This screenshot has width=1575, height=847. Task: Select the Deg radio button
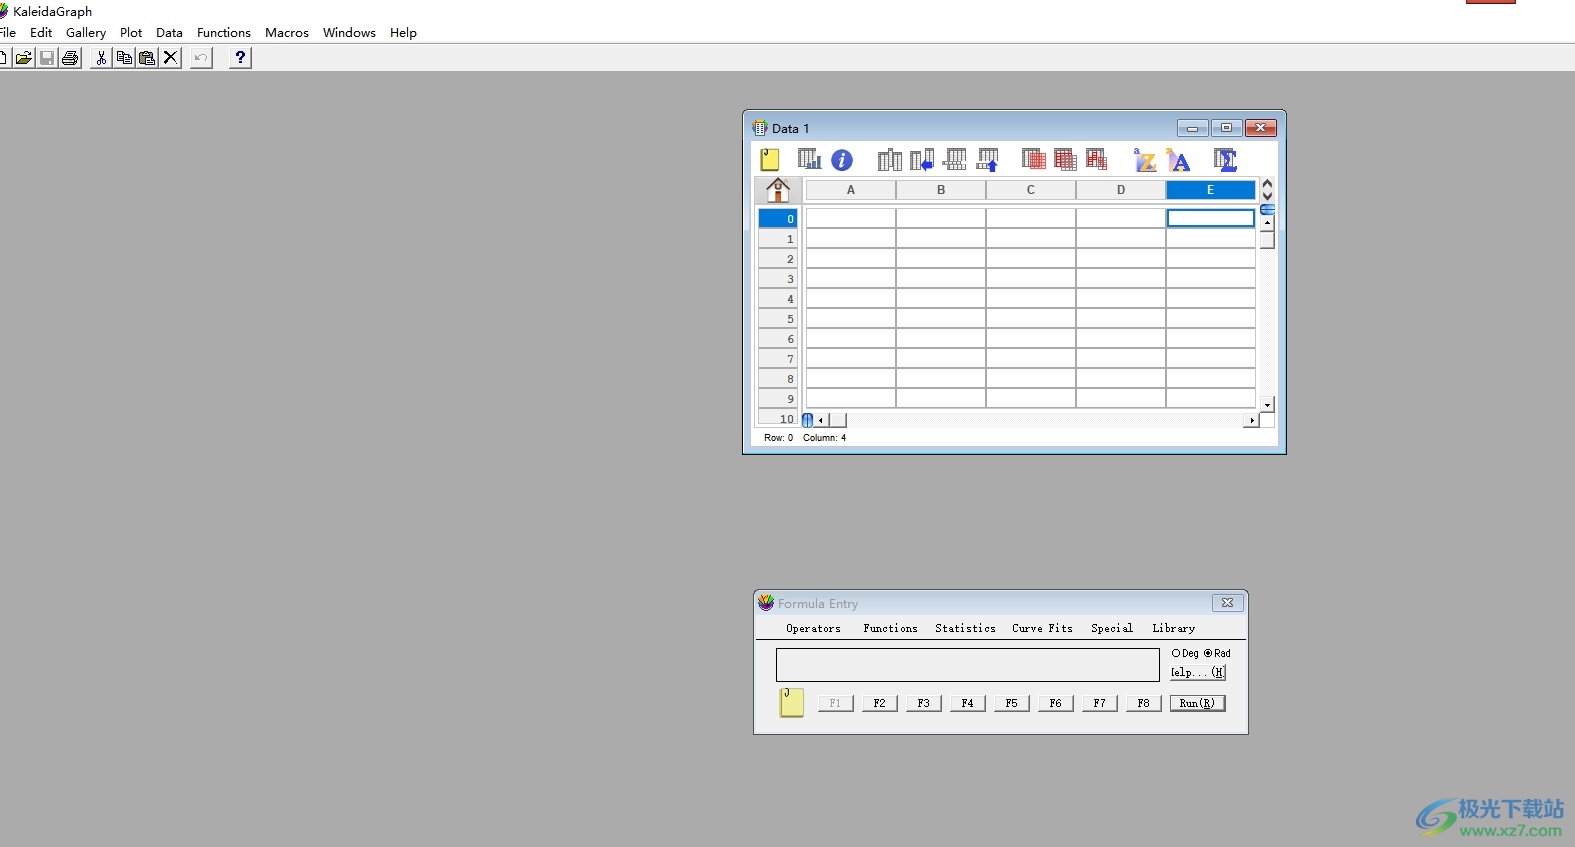pos(1177,653)
